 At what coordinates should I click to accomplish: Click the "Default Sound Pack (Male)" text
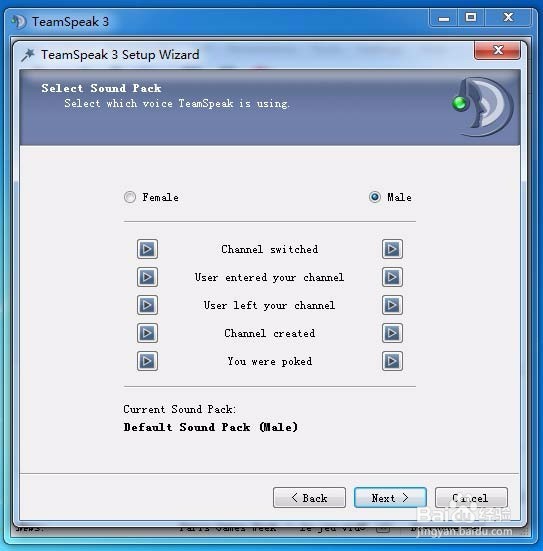[x=211, y=427]
